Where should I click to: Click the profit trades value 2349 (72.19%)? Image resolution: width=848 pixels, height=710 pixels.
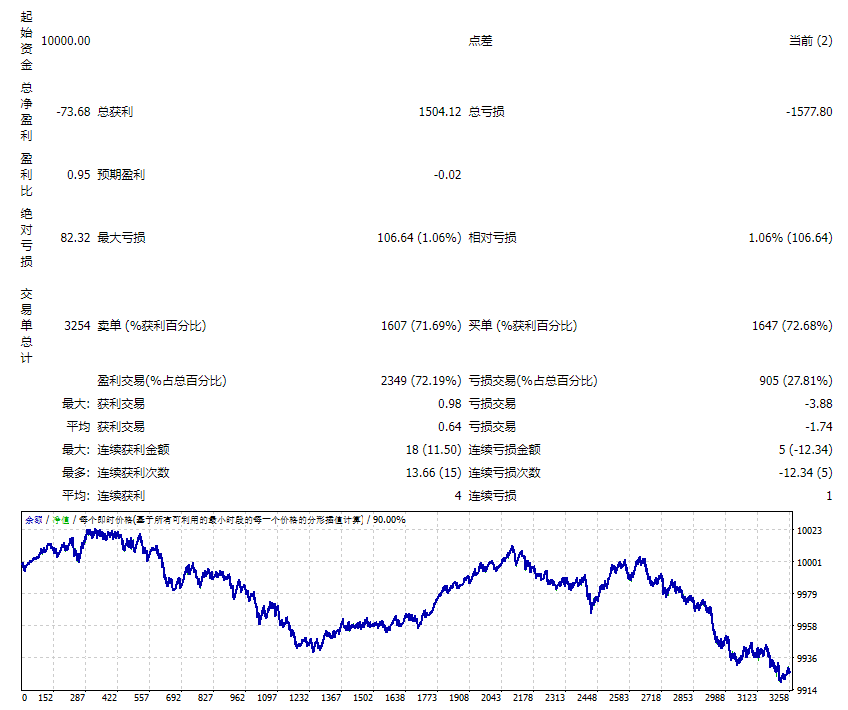coord(421,381)
